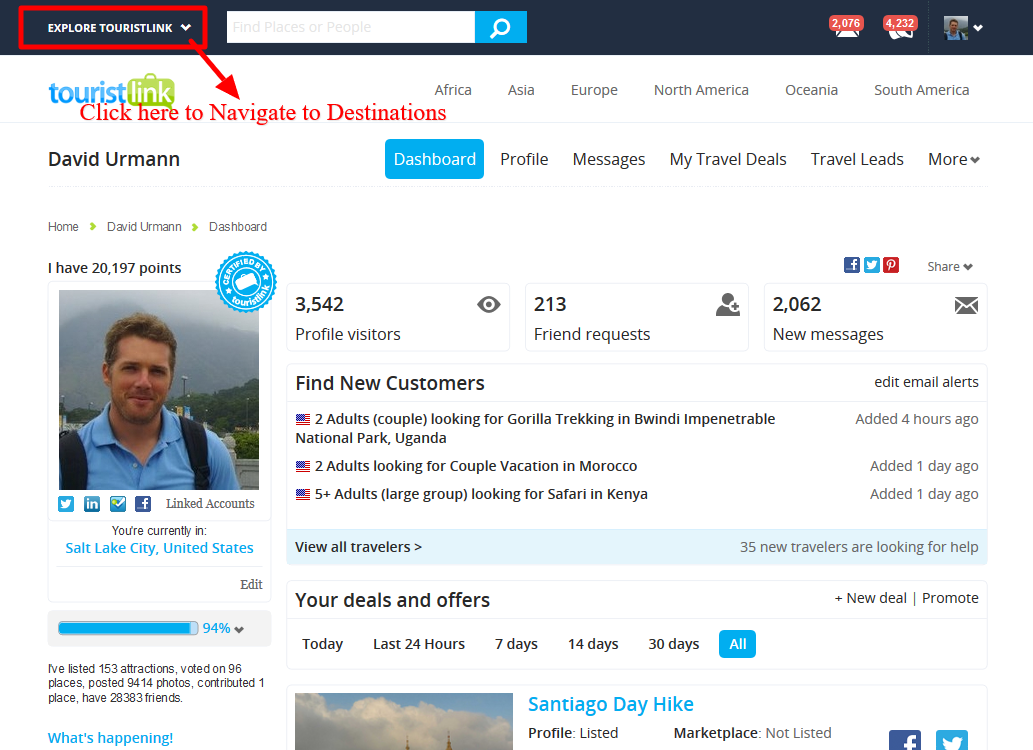The width and height of the screenshot is (1033, 750).
Task: Navigate to Africa
Action: (x=453, y=90)
